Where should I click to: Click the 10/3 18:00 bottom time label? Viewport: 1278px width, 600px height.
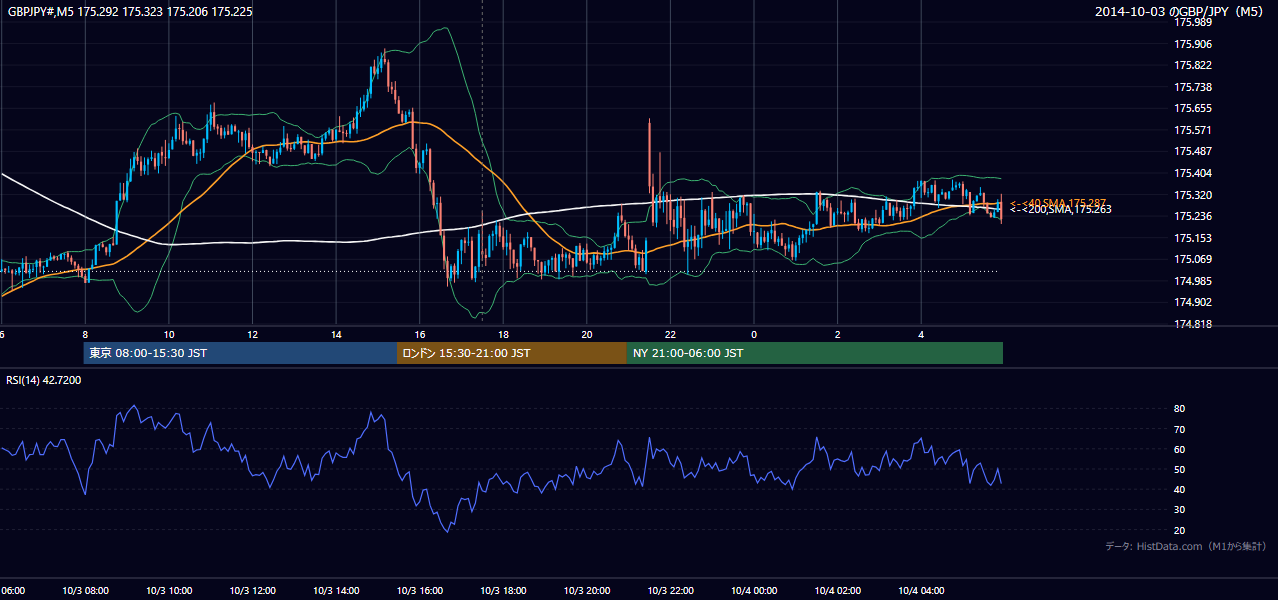pyautogui.click(x=503, y=591)
